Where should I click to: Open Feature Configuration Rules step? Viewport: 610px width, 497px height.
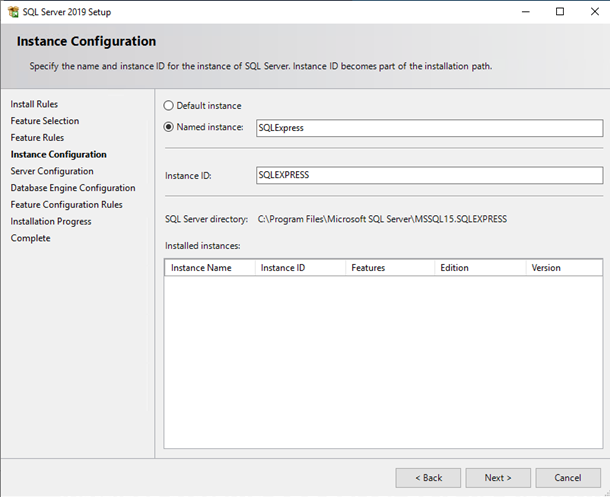tap(67, 205)
